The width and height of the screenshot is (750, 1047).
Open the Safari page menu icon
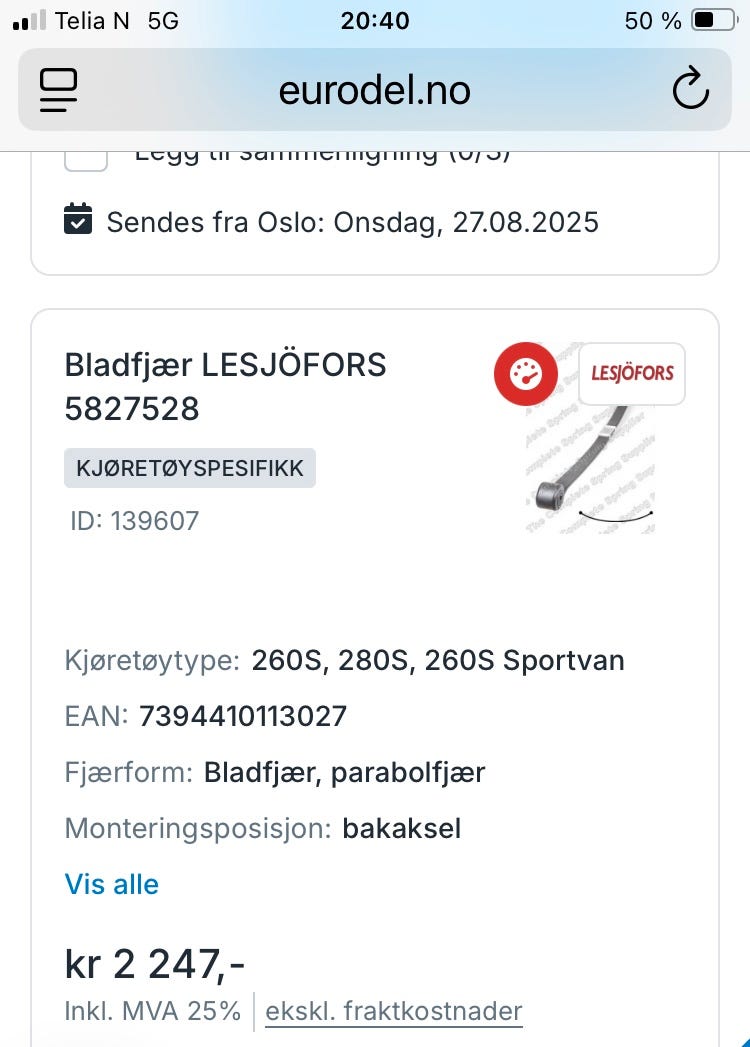59,91
